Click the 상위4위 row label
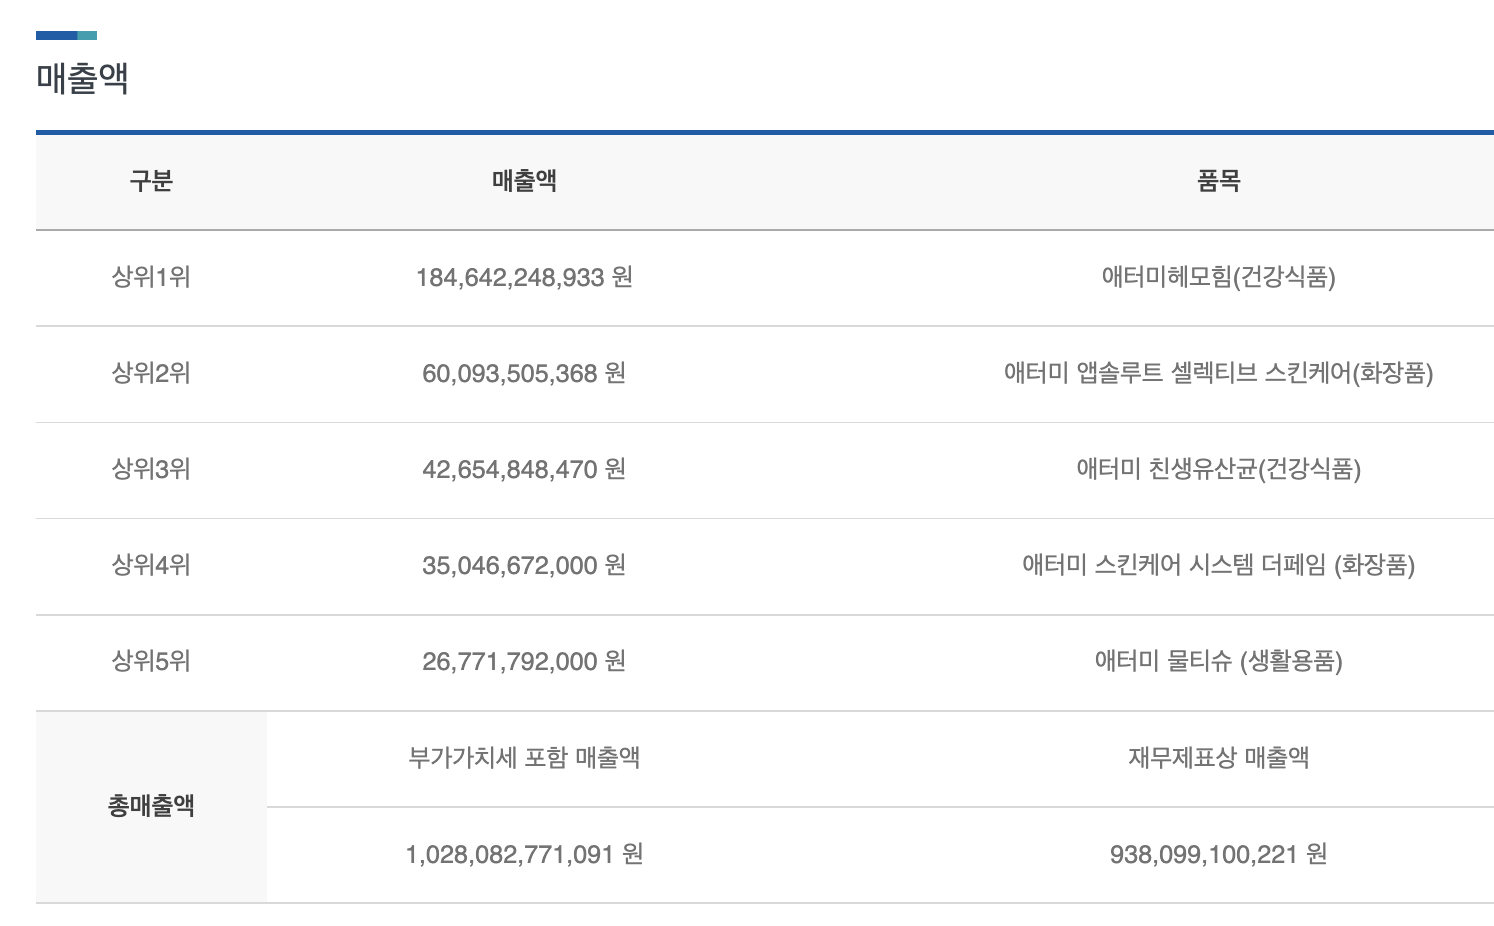Viewport: 1494px width, 926px height. coord(151,565)
